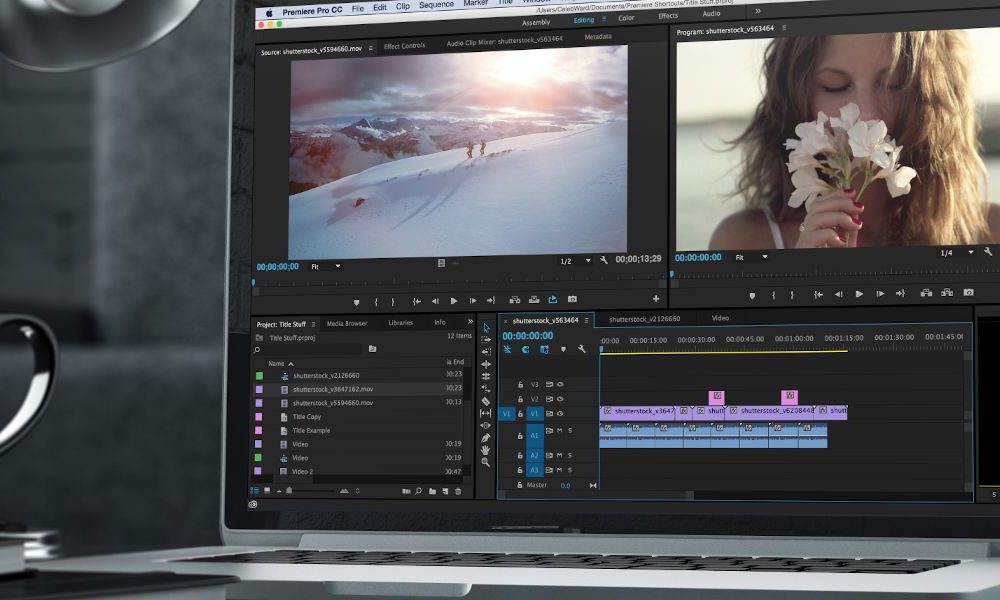Image resolution: width=1000 pixels, height=600 pixels.
Task: Open timeline shutterstock_v563464 panel menu
Action: point(587,320)
